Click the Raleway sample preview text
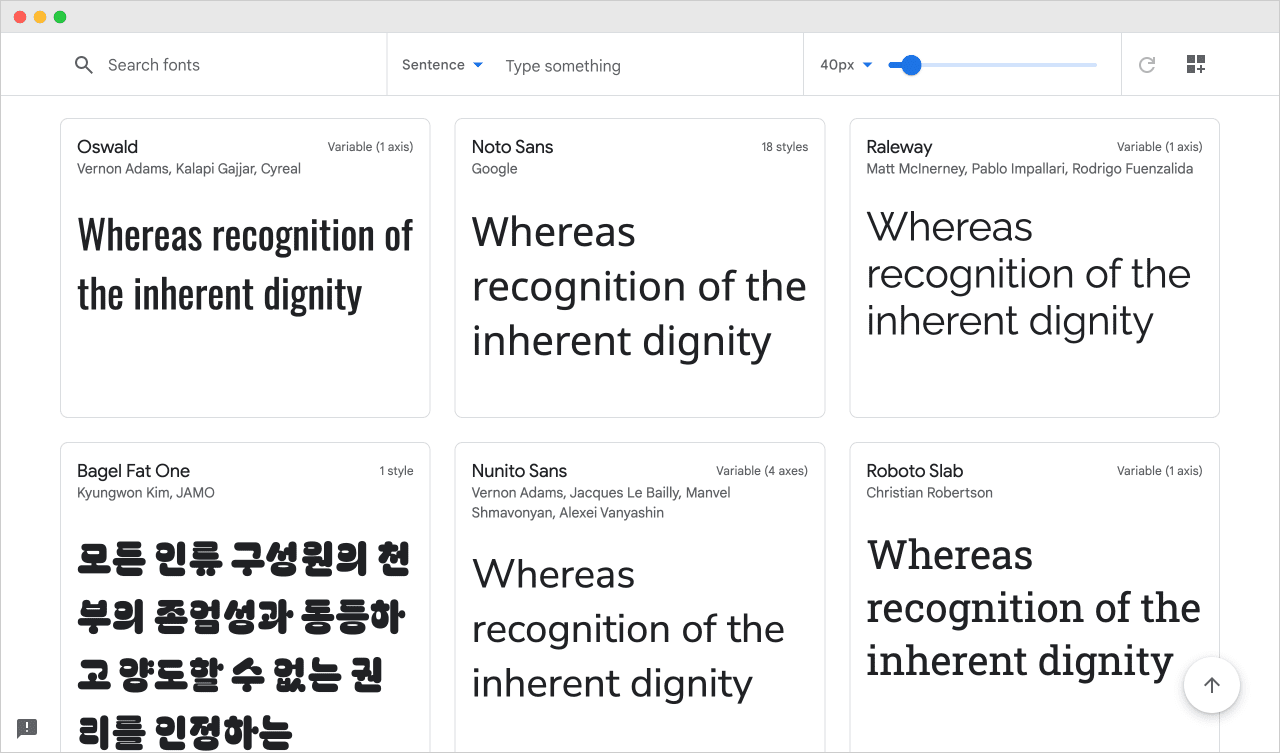Image resolution: width=1280 pixels, height=754 pixels. [x=1029, y=274]
